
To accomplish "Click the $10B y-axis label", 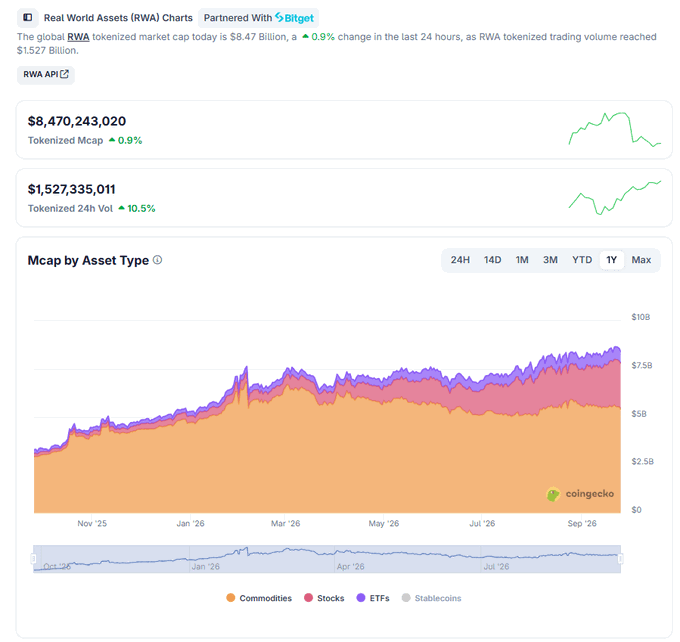I will (x=641, y=317).
